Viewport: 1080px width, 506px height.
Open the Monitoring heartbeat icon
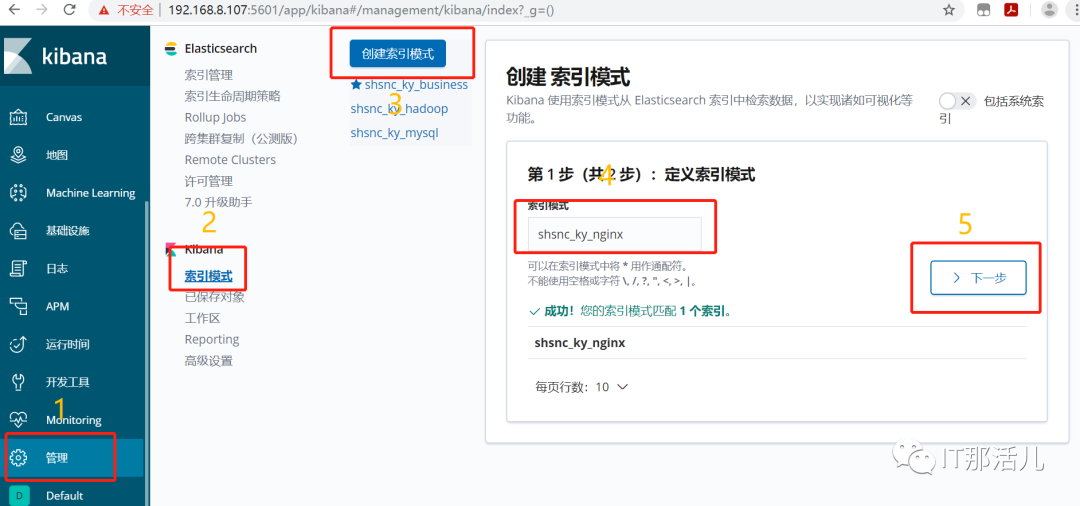coord(18,420)
